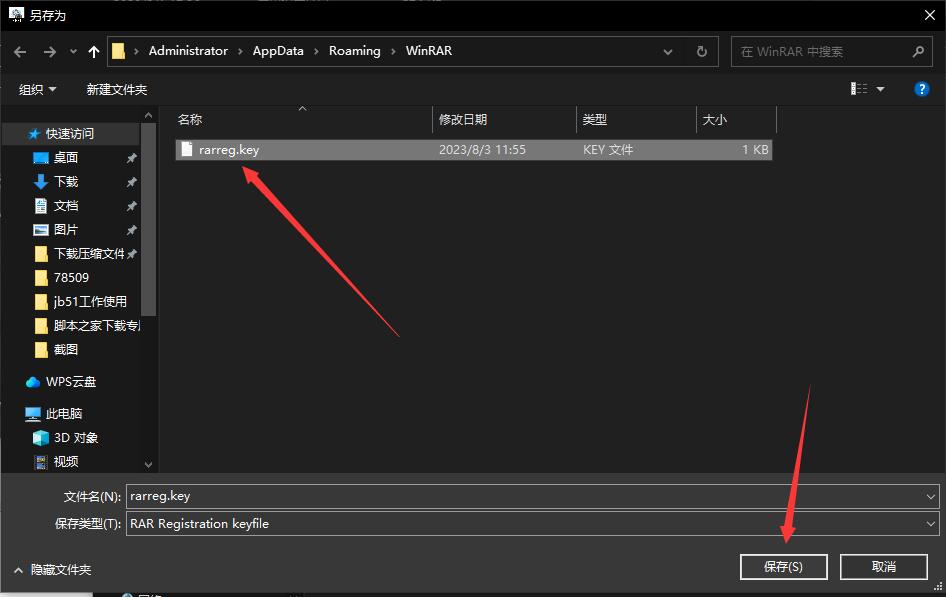
Task: Click the WPS cloud icon
Action: (x=33, y=382)
